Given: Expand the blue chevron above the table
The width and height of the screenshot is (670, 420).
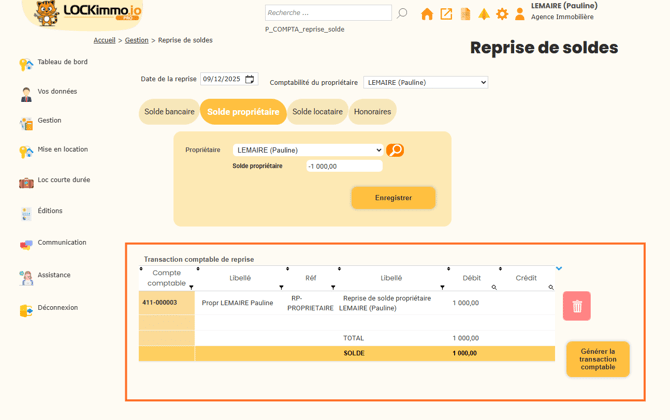Looking at the screenshot, I should 559,268.
